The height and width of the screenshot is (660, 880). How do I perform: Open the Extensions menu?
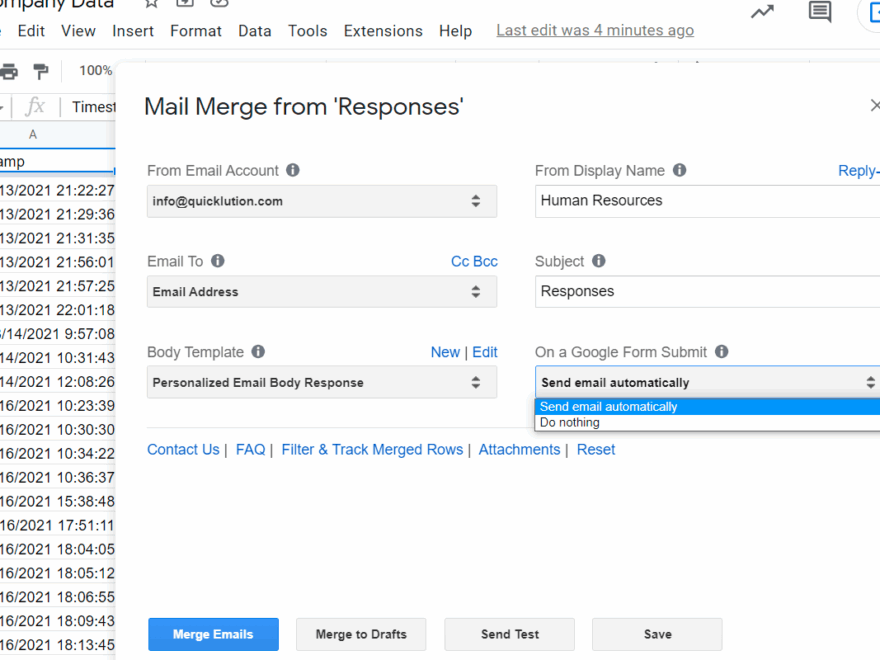[x=383, y=31]
